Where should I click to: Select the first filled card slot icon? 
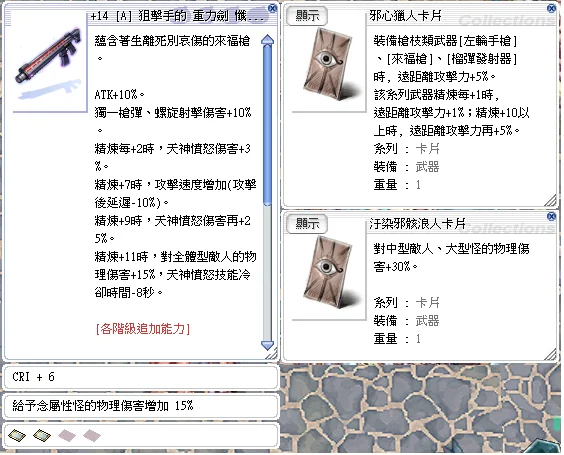[x=17, y=436]
